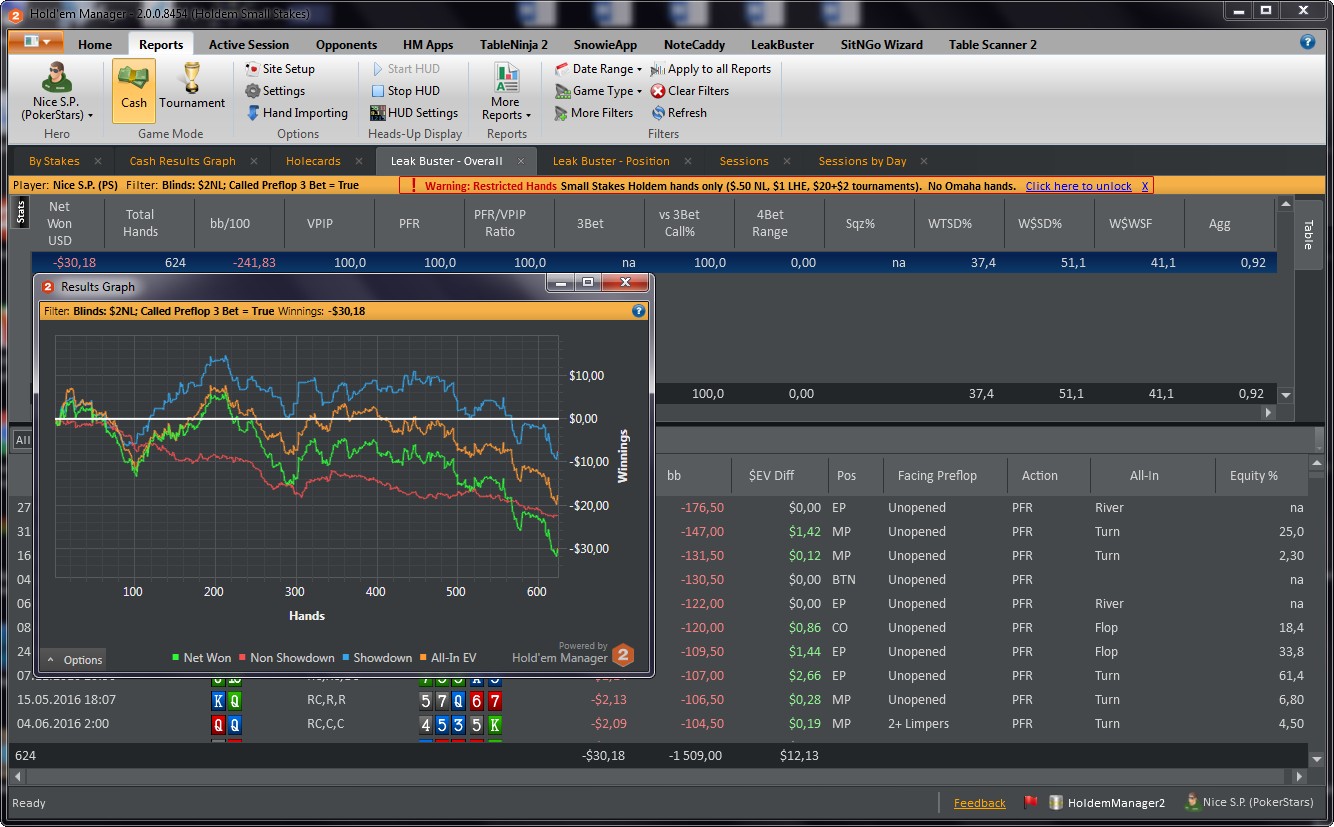Open help icon in Results Graph window
This screenshot has width=1334, height=827.
(x=639, y=311)
